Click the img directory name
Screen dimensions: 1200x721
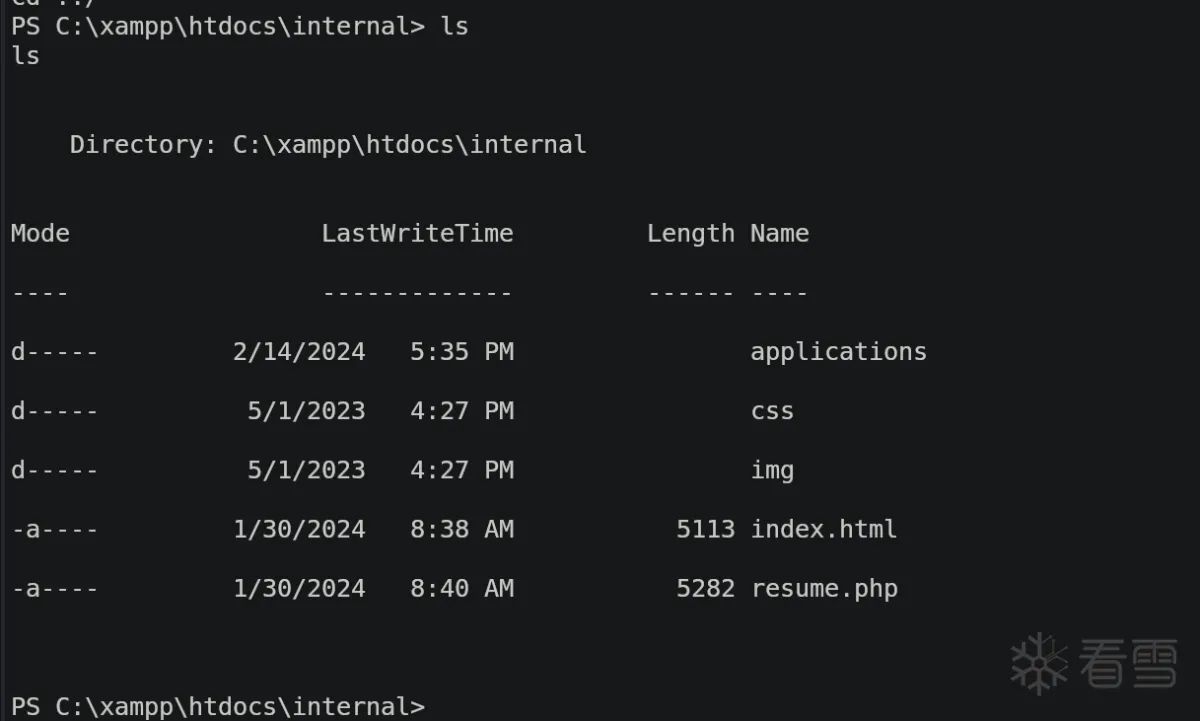pos(772,470)
